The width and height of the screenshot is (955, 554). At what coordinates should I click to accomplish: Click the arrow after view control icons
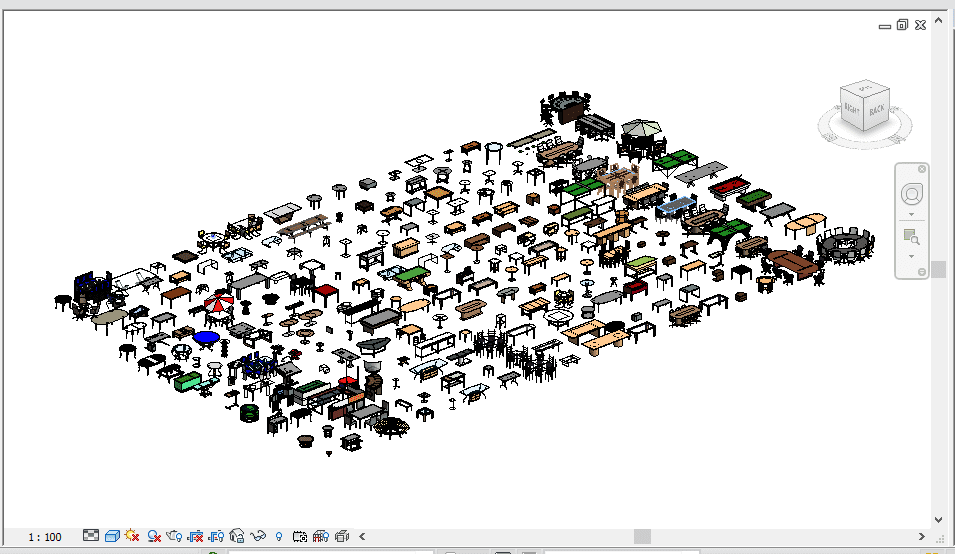pos(362,537)
